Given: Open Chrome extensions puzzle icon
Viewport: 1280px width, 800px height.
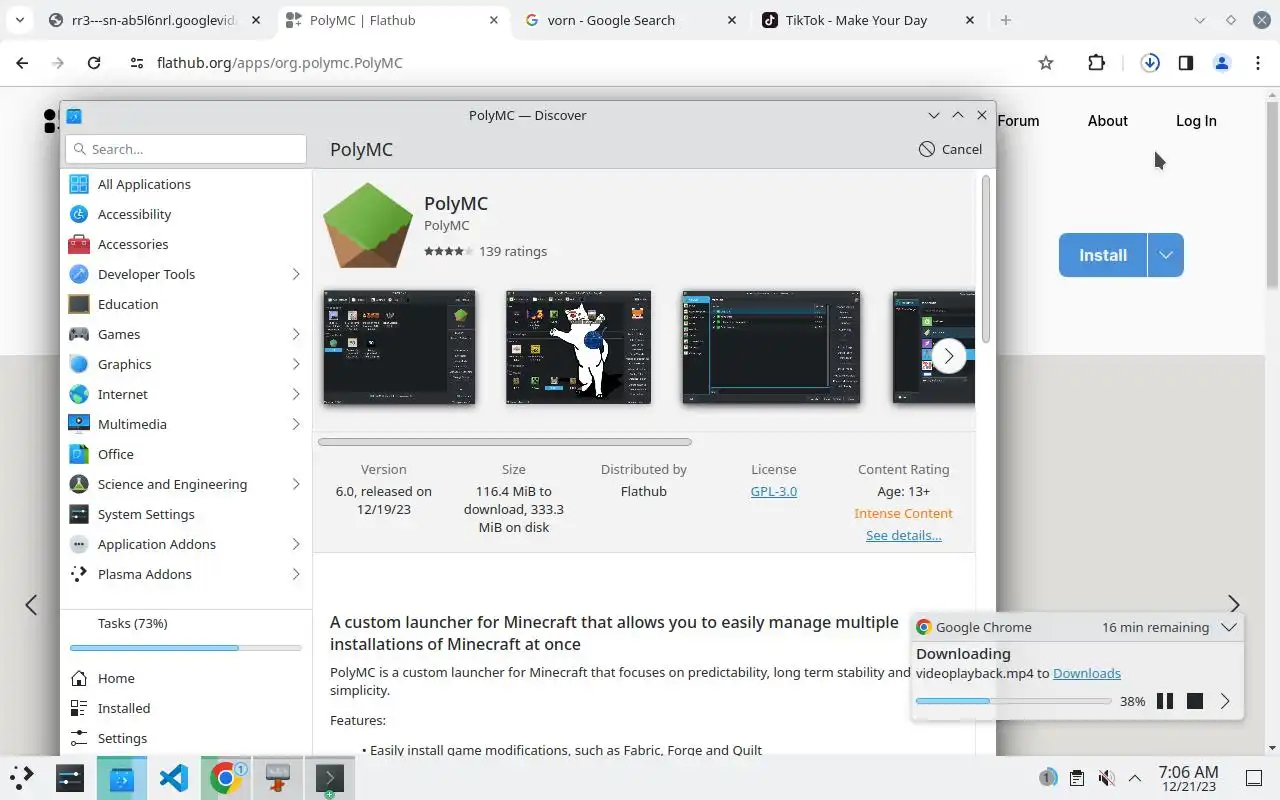Looking at the screenshot, I should [x=1096, y=62].
